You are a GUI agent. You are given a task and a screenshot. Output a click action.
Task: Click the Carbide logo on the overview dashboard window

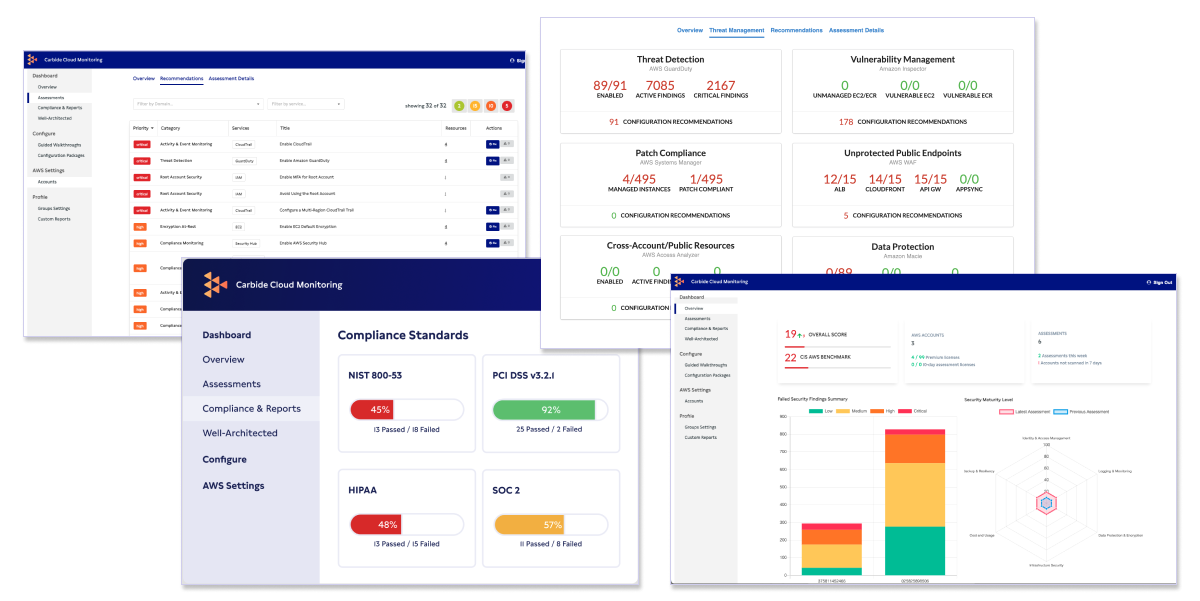(679, 283)
